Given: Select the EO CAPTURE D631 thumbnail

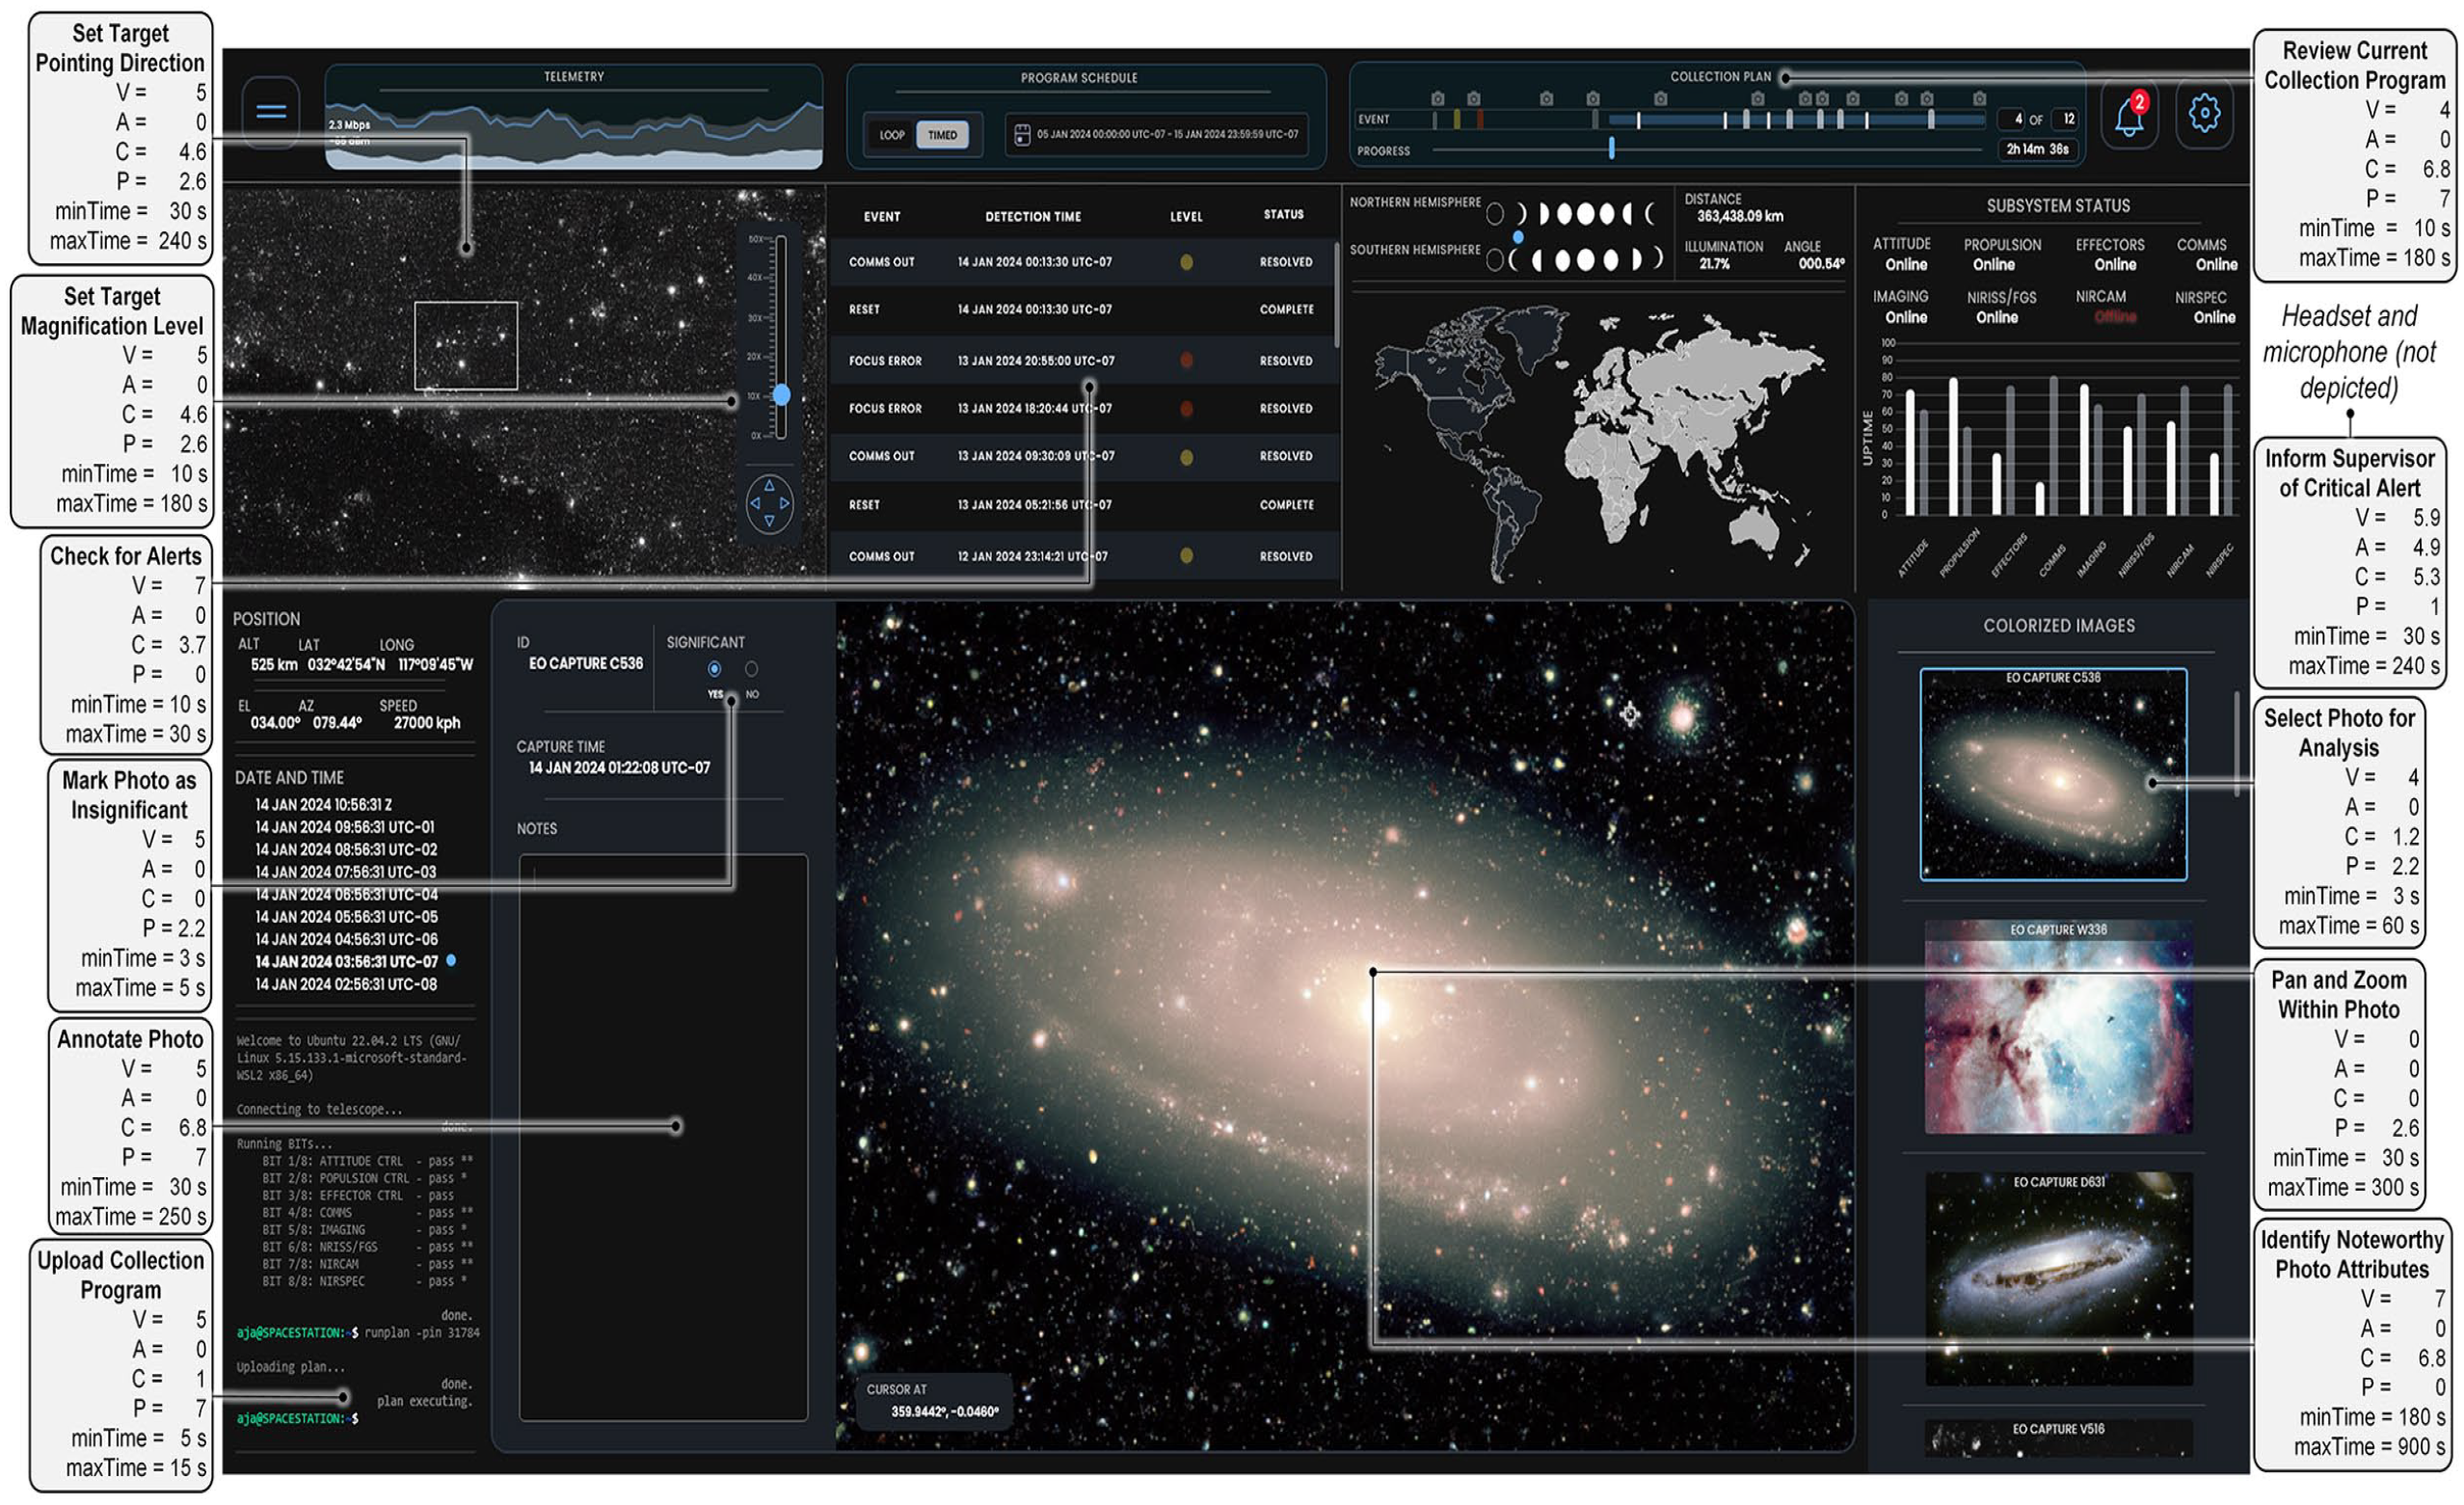Looking at the screenshot, I should pos(2058,1279).
